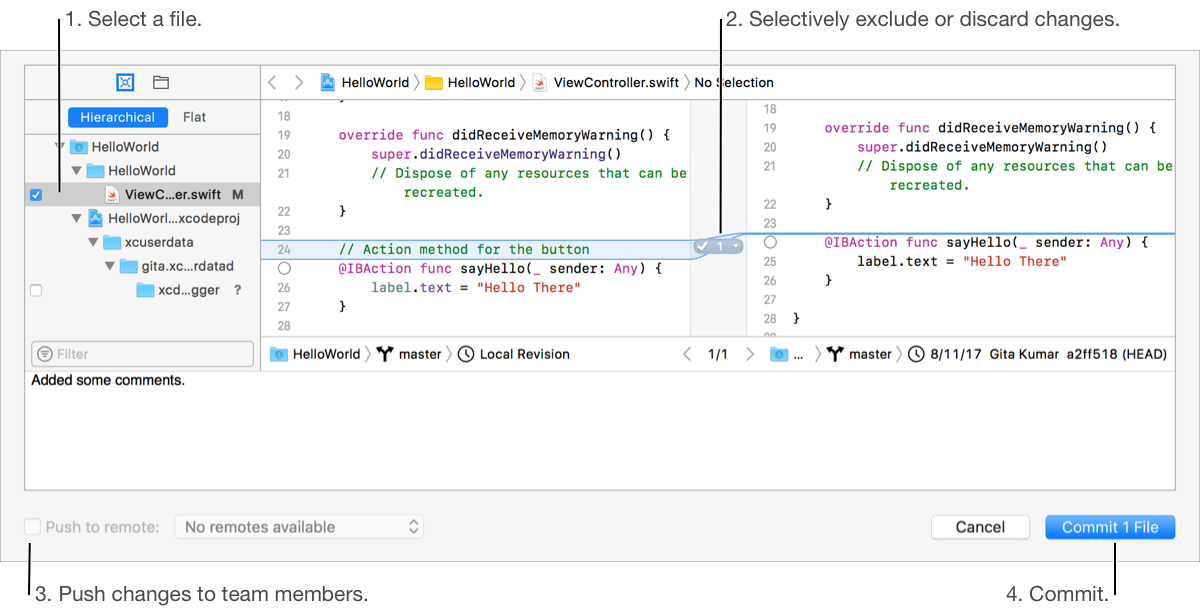
Task: Open the No remotes available dropdown
Action: [299, 527]
